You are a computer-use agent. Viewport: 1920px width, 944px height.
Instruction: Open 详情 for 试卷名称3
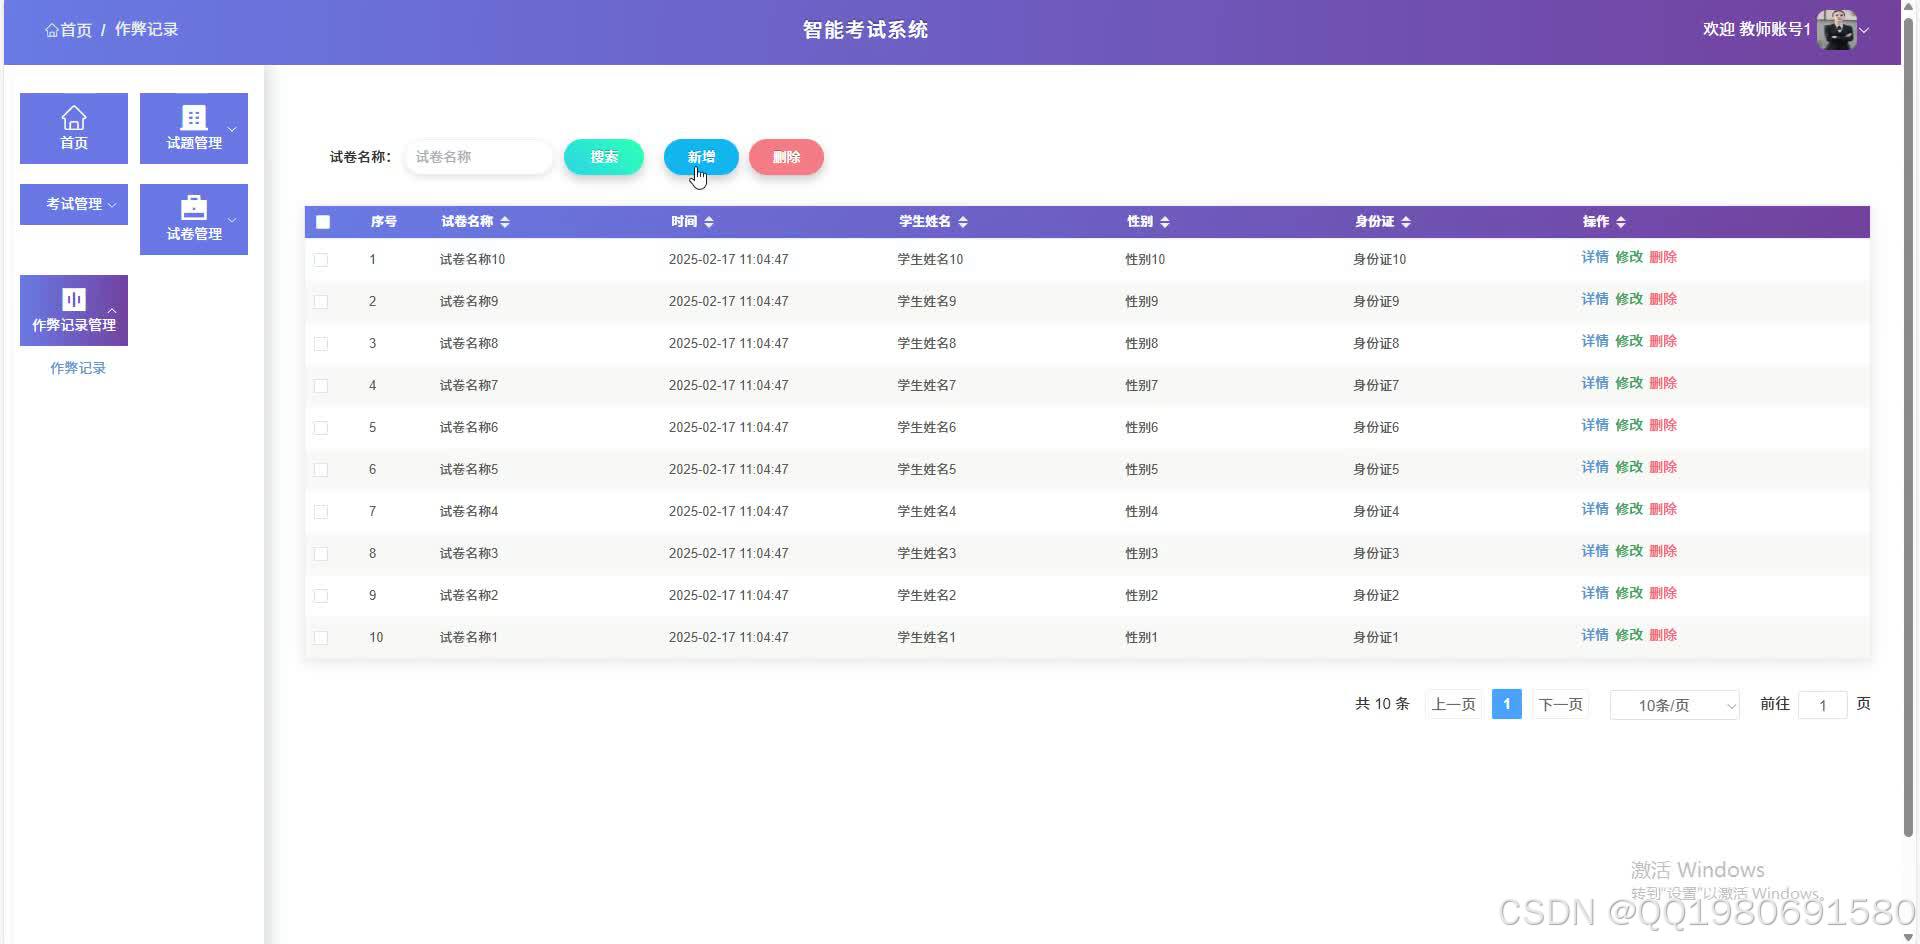click(1595, 551)
